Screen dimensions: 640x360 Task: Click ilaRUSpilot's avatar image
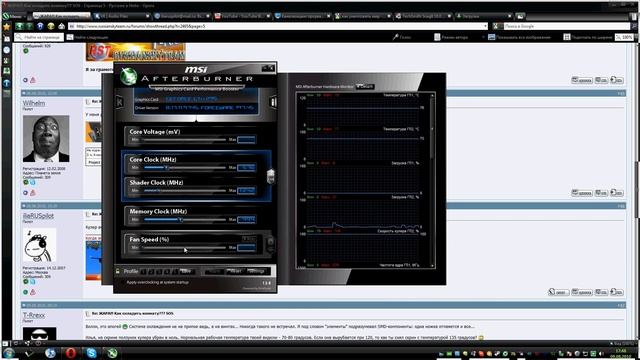click(x=39, y=245)
